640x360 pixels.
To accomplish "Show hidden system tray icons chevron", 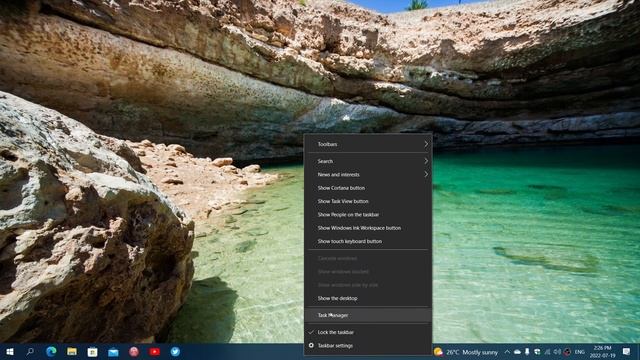I will tap(507, 351).
